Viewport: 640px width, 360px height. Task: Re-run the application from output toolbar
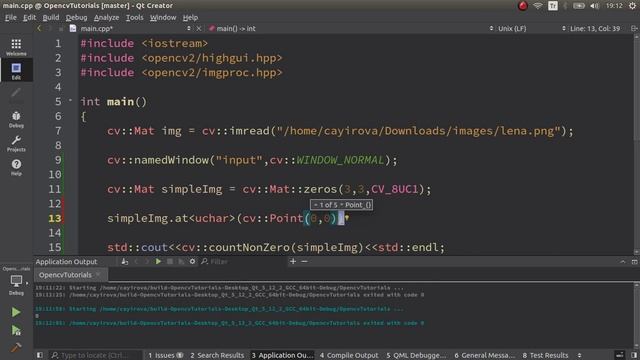[x=158, y=261]
